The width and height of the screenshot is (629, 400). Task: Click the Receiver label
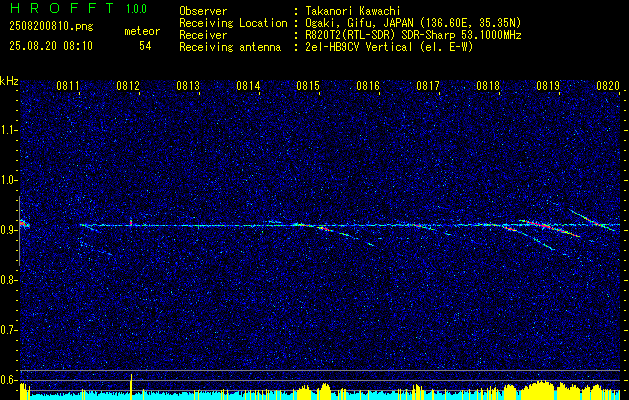click(x=203, y=35)
